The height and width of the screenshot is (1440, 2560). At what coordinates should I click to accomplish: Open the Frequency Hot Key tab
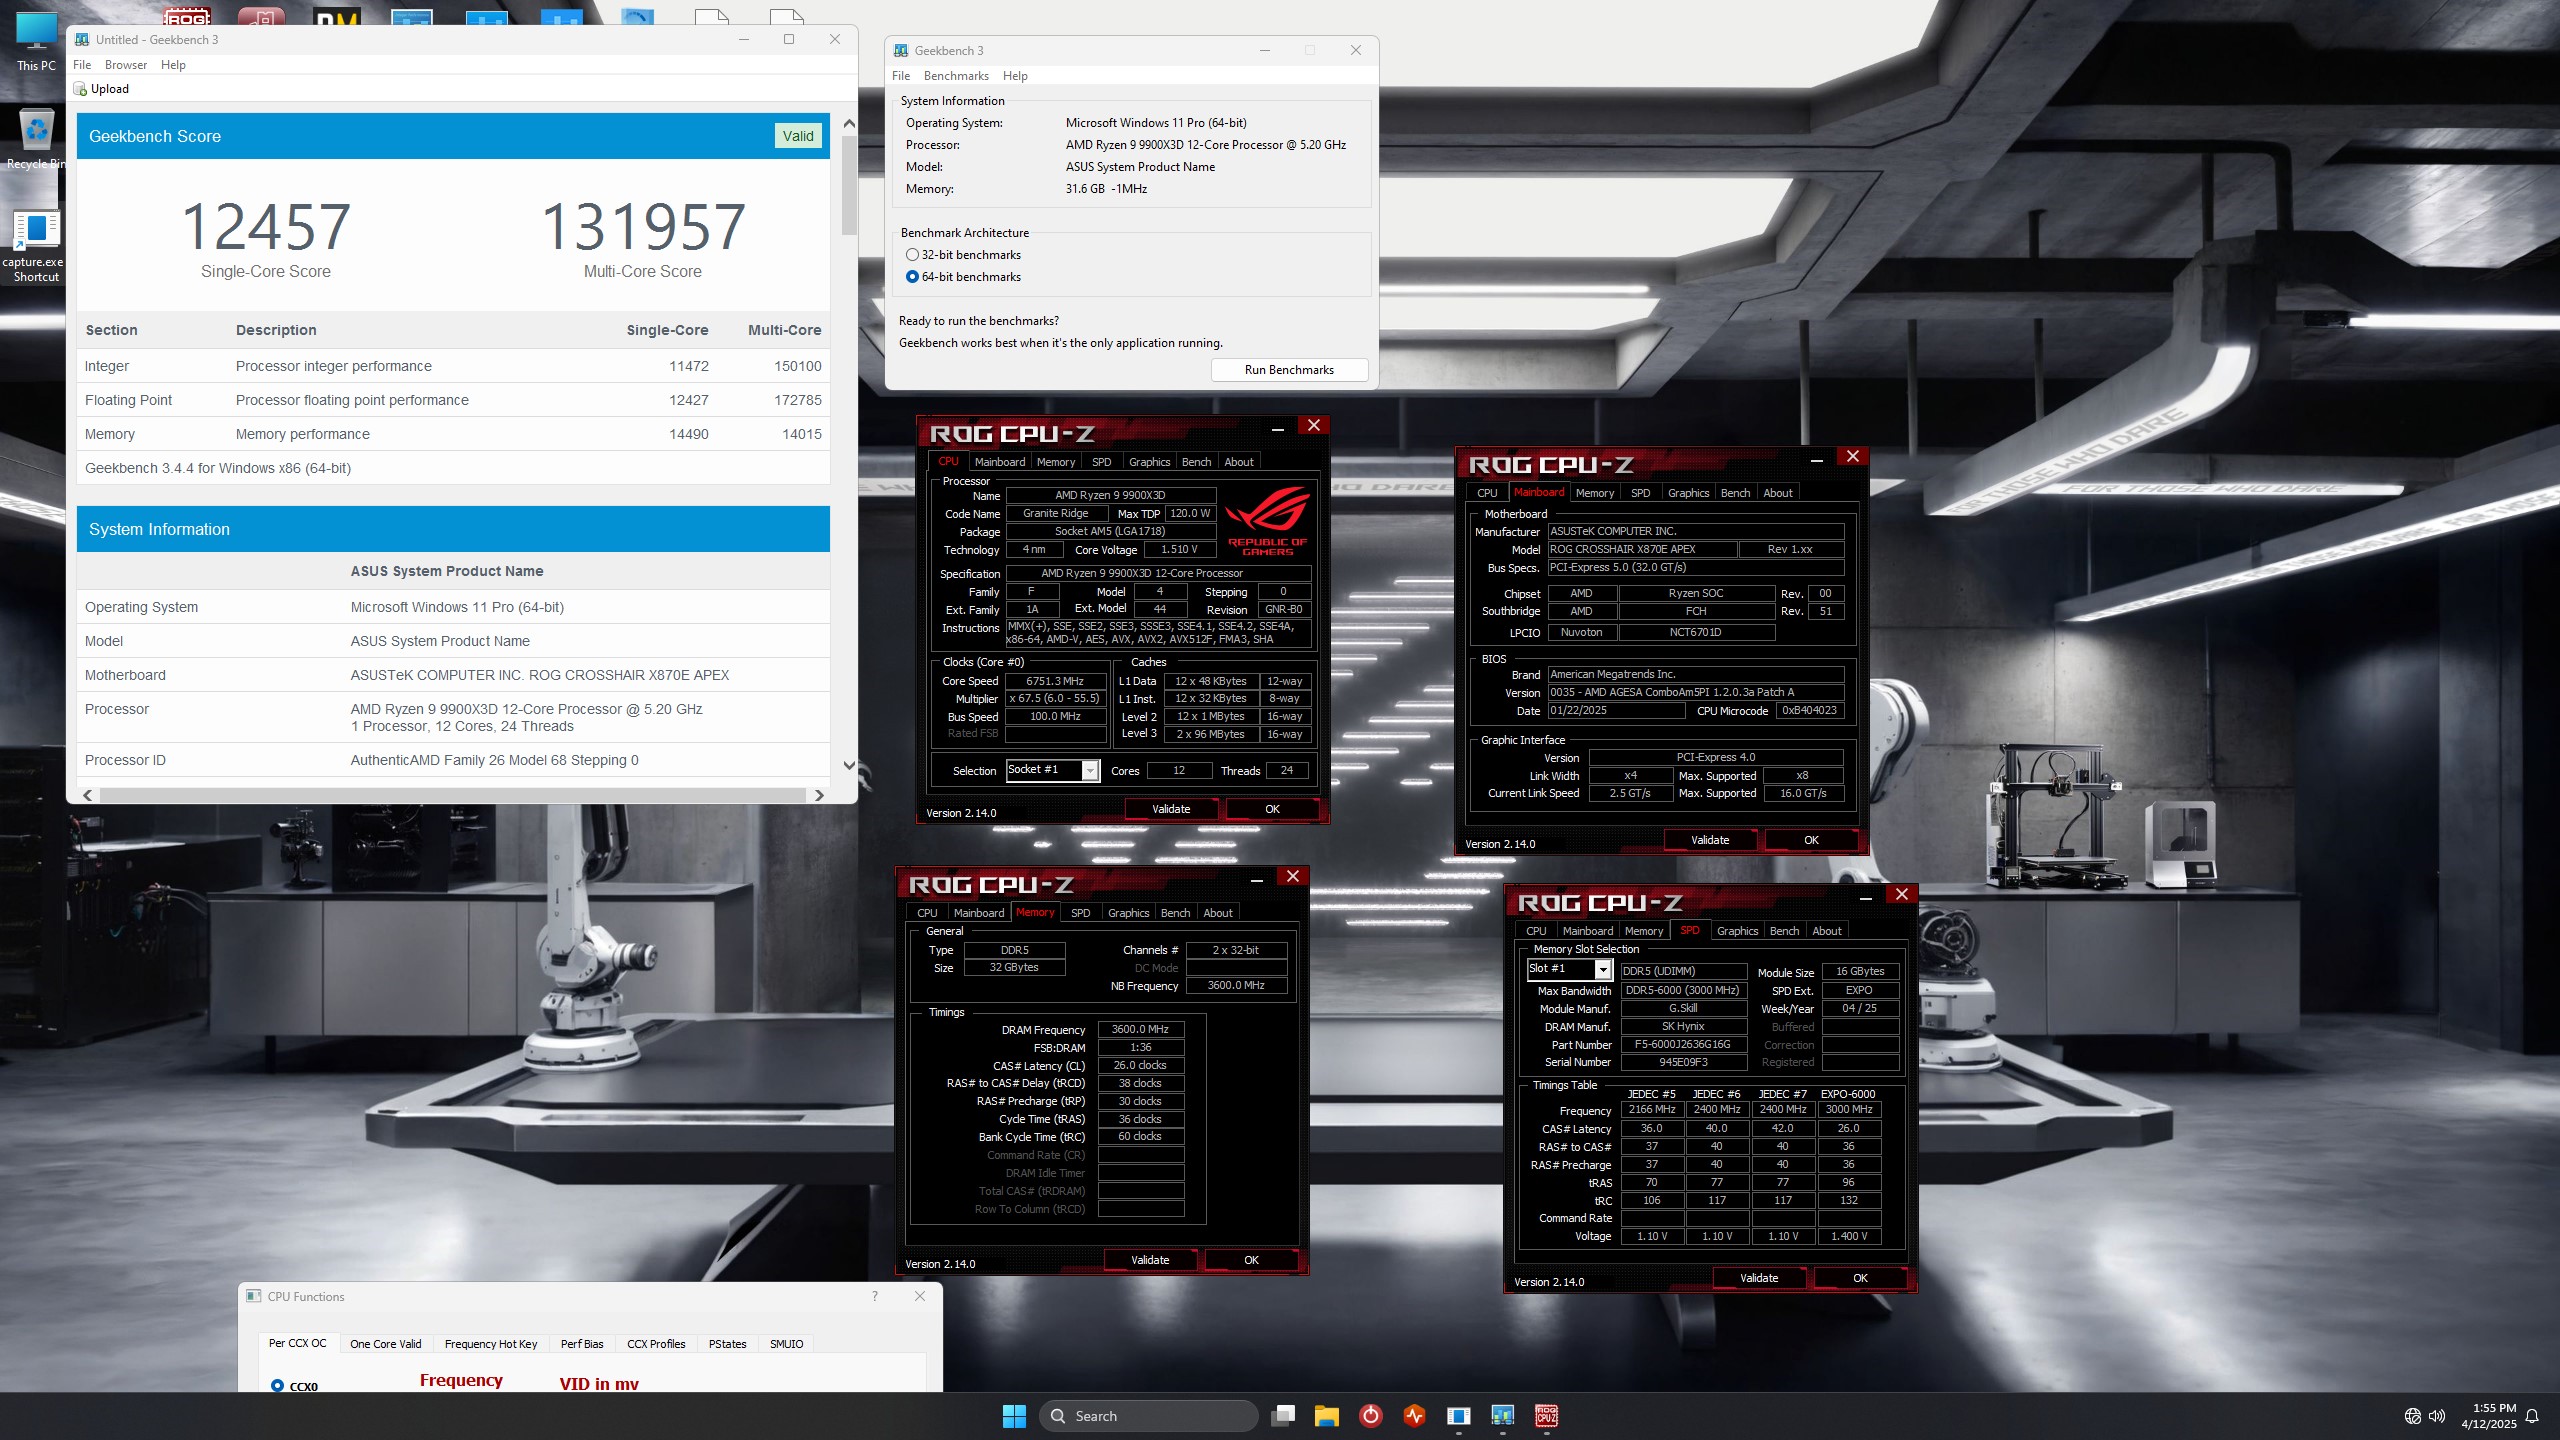tap(491, 1344)
